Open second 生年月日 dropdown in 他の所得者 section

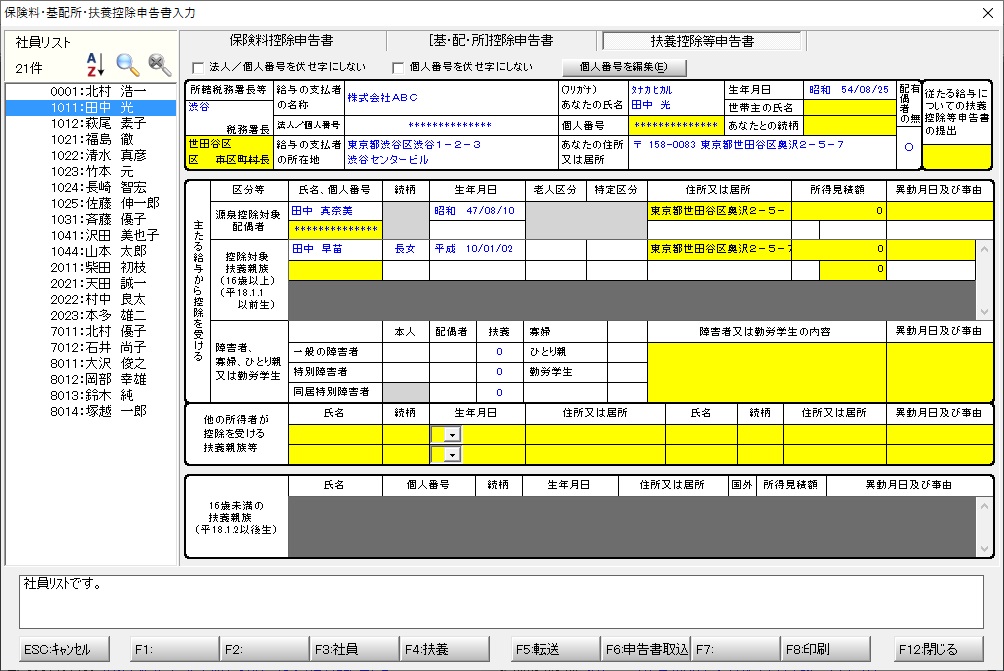(452, 455)
